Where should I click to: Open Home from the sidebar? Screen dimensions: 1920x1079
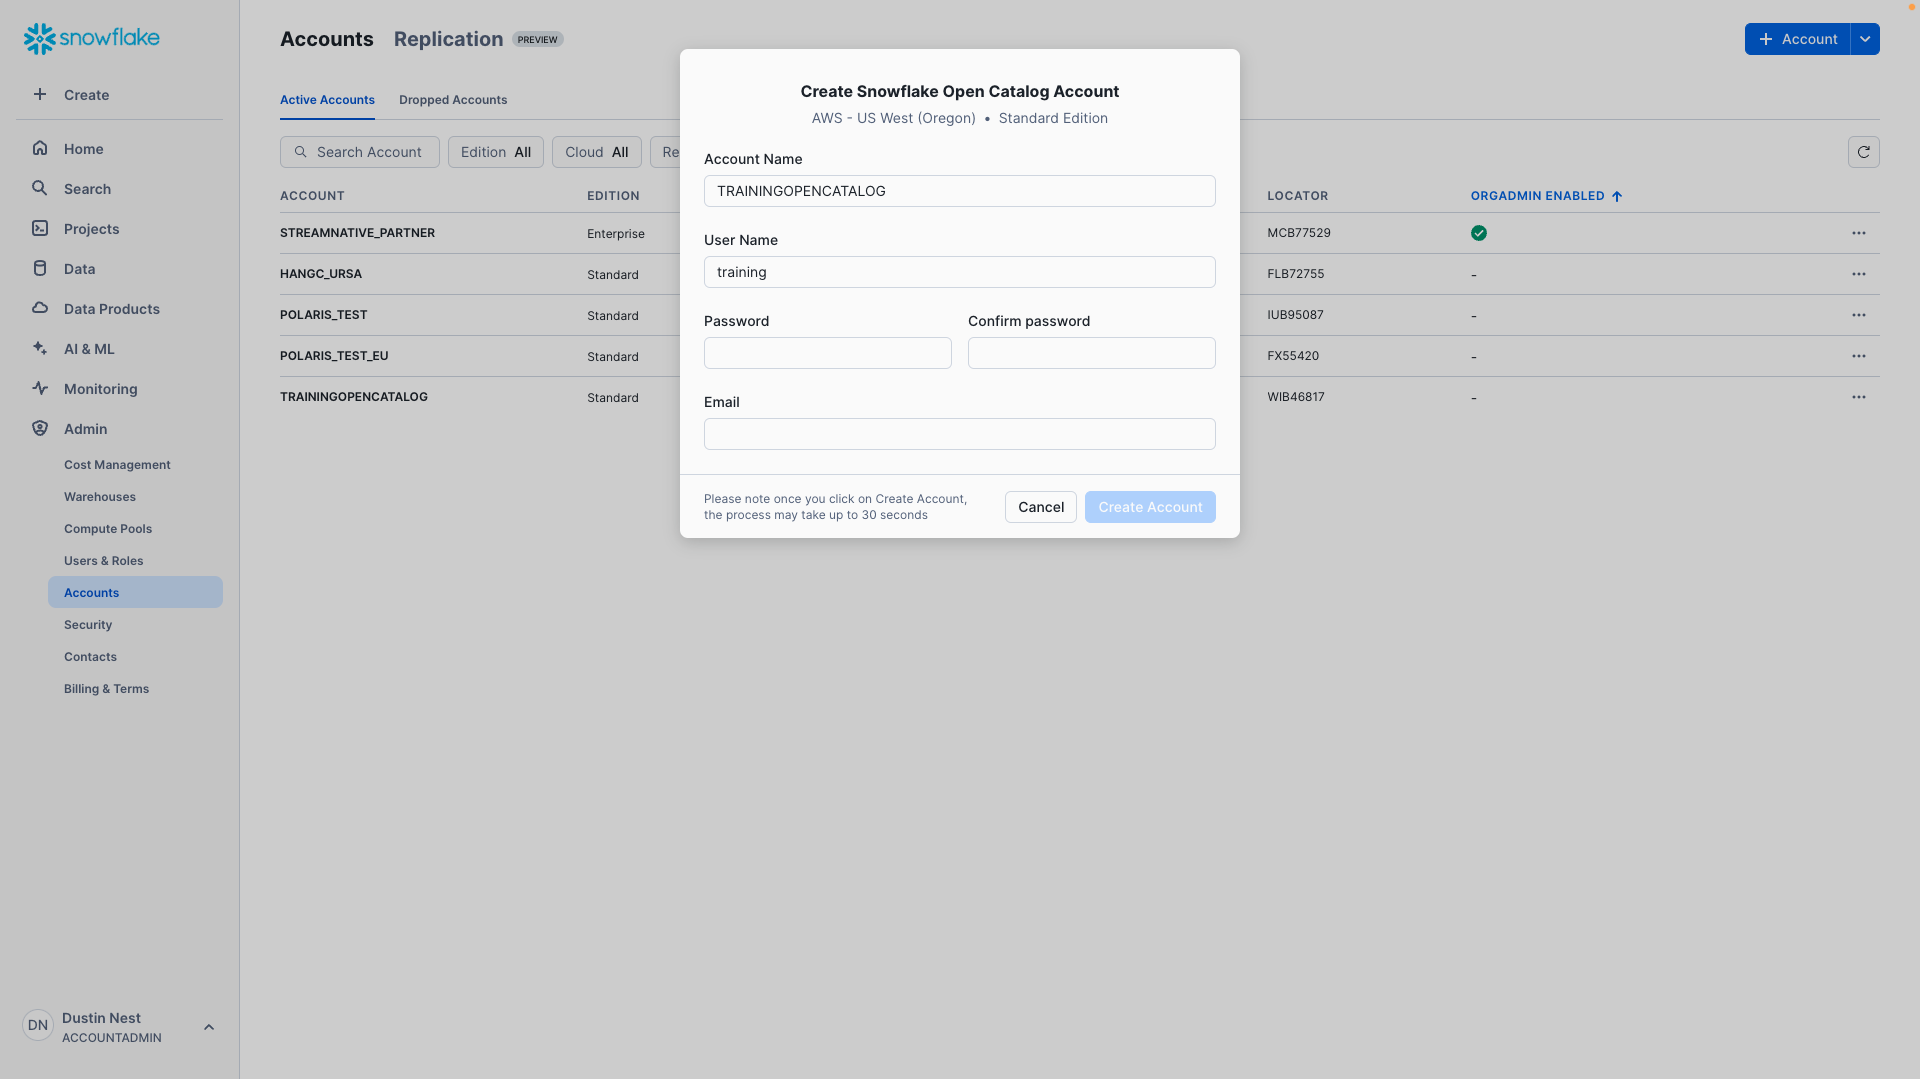40,148
